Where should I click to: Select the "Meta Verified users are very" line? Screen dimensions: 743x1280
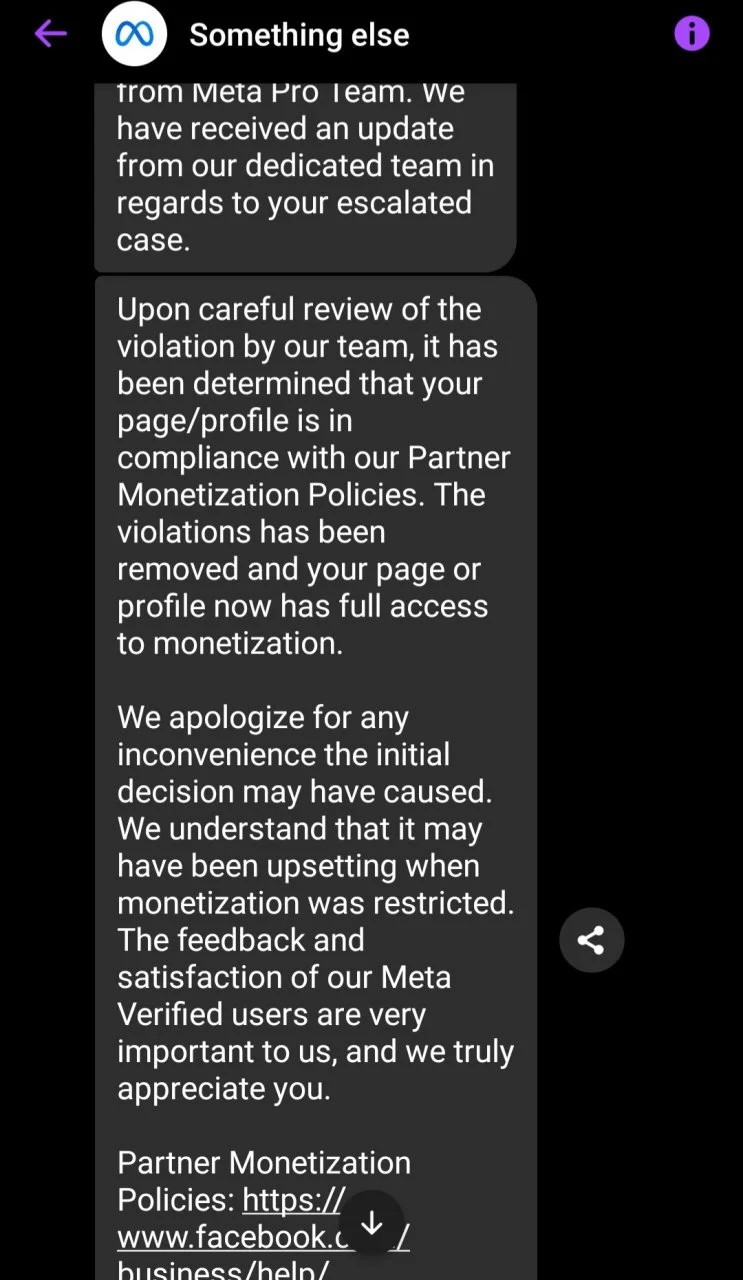[271, 1014]
